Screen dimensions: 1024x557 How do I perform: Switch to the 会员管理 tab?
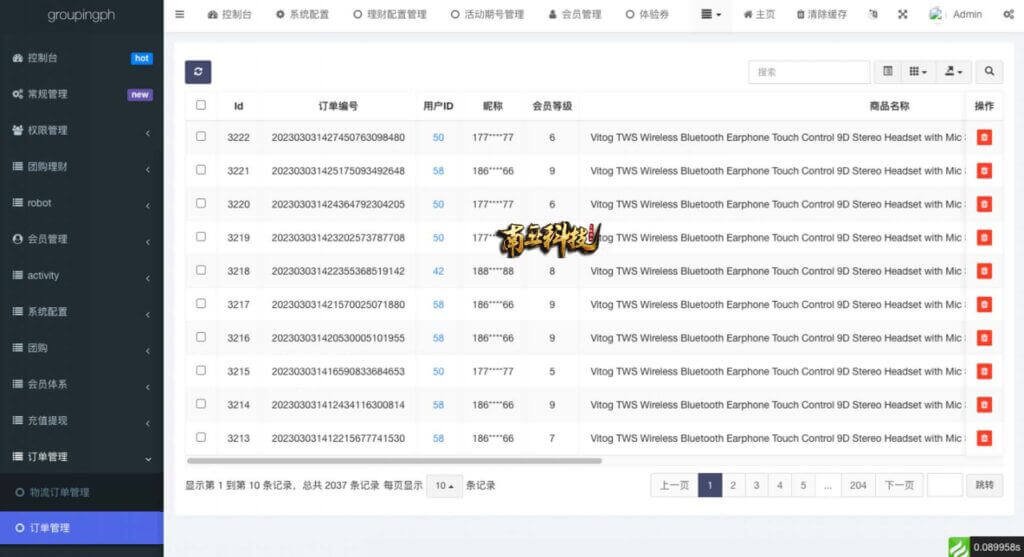click(x=575, y=15)
